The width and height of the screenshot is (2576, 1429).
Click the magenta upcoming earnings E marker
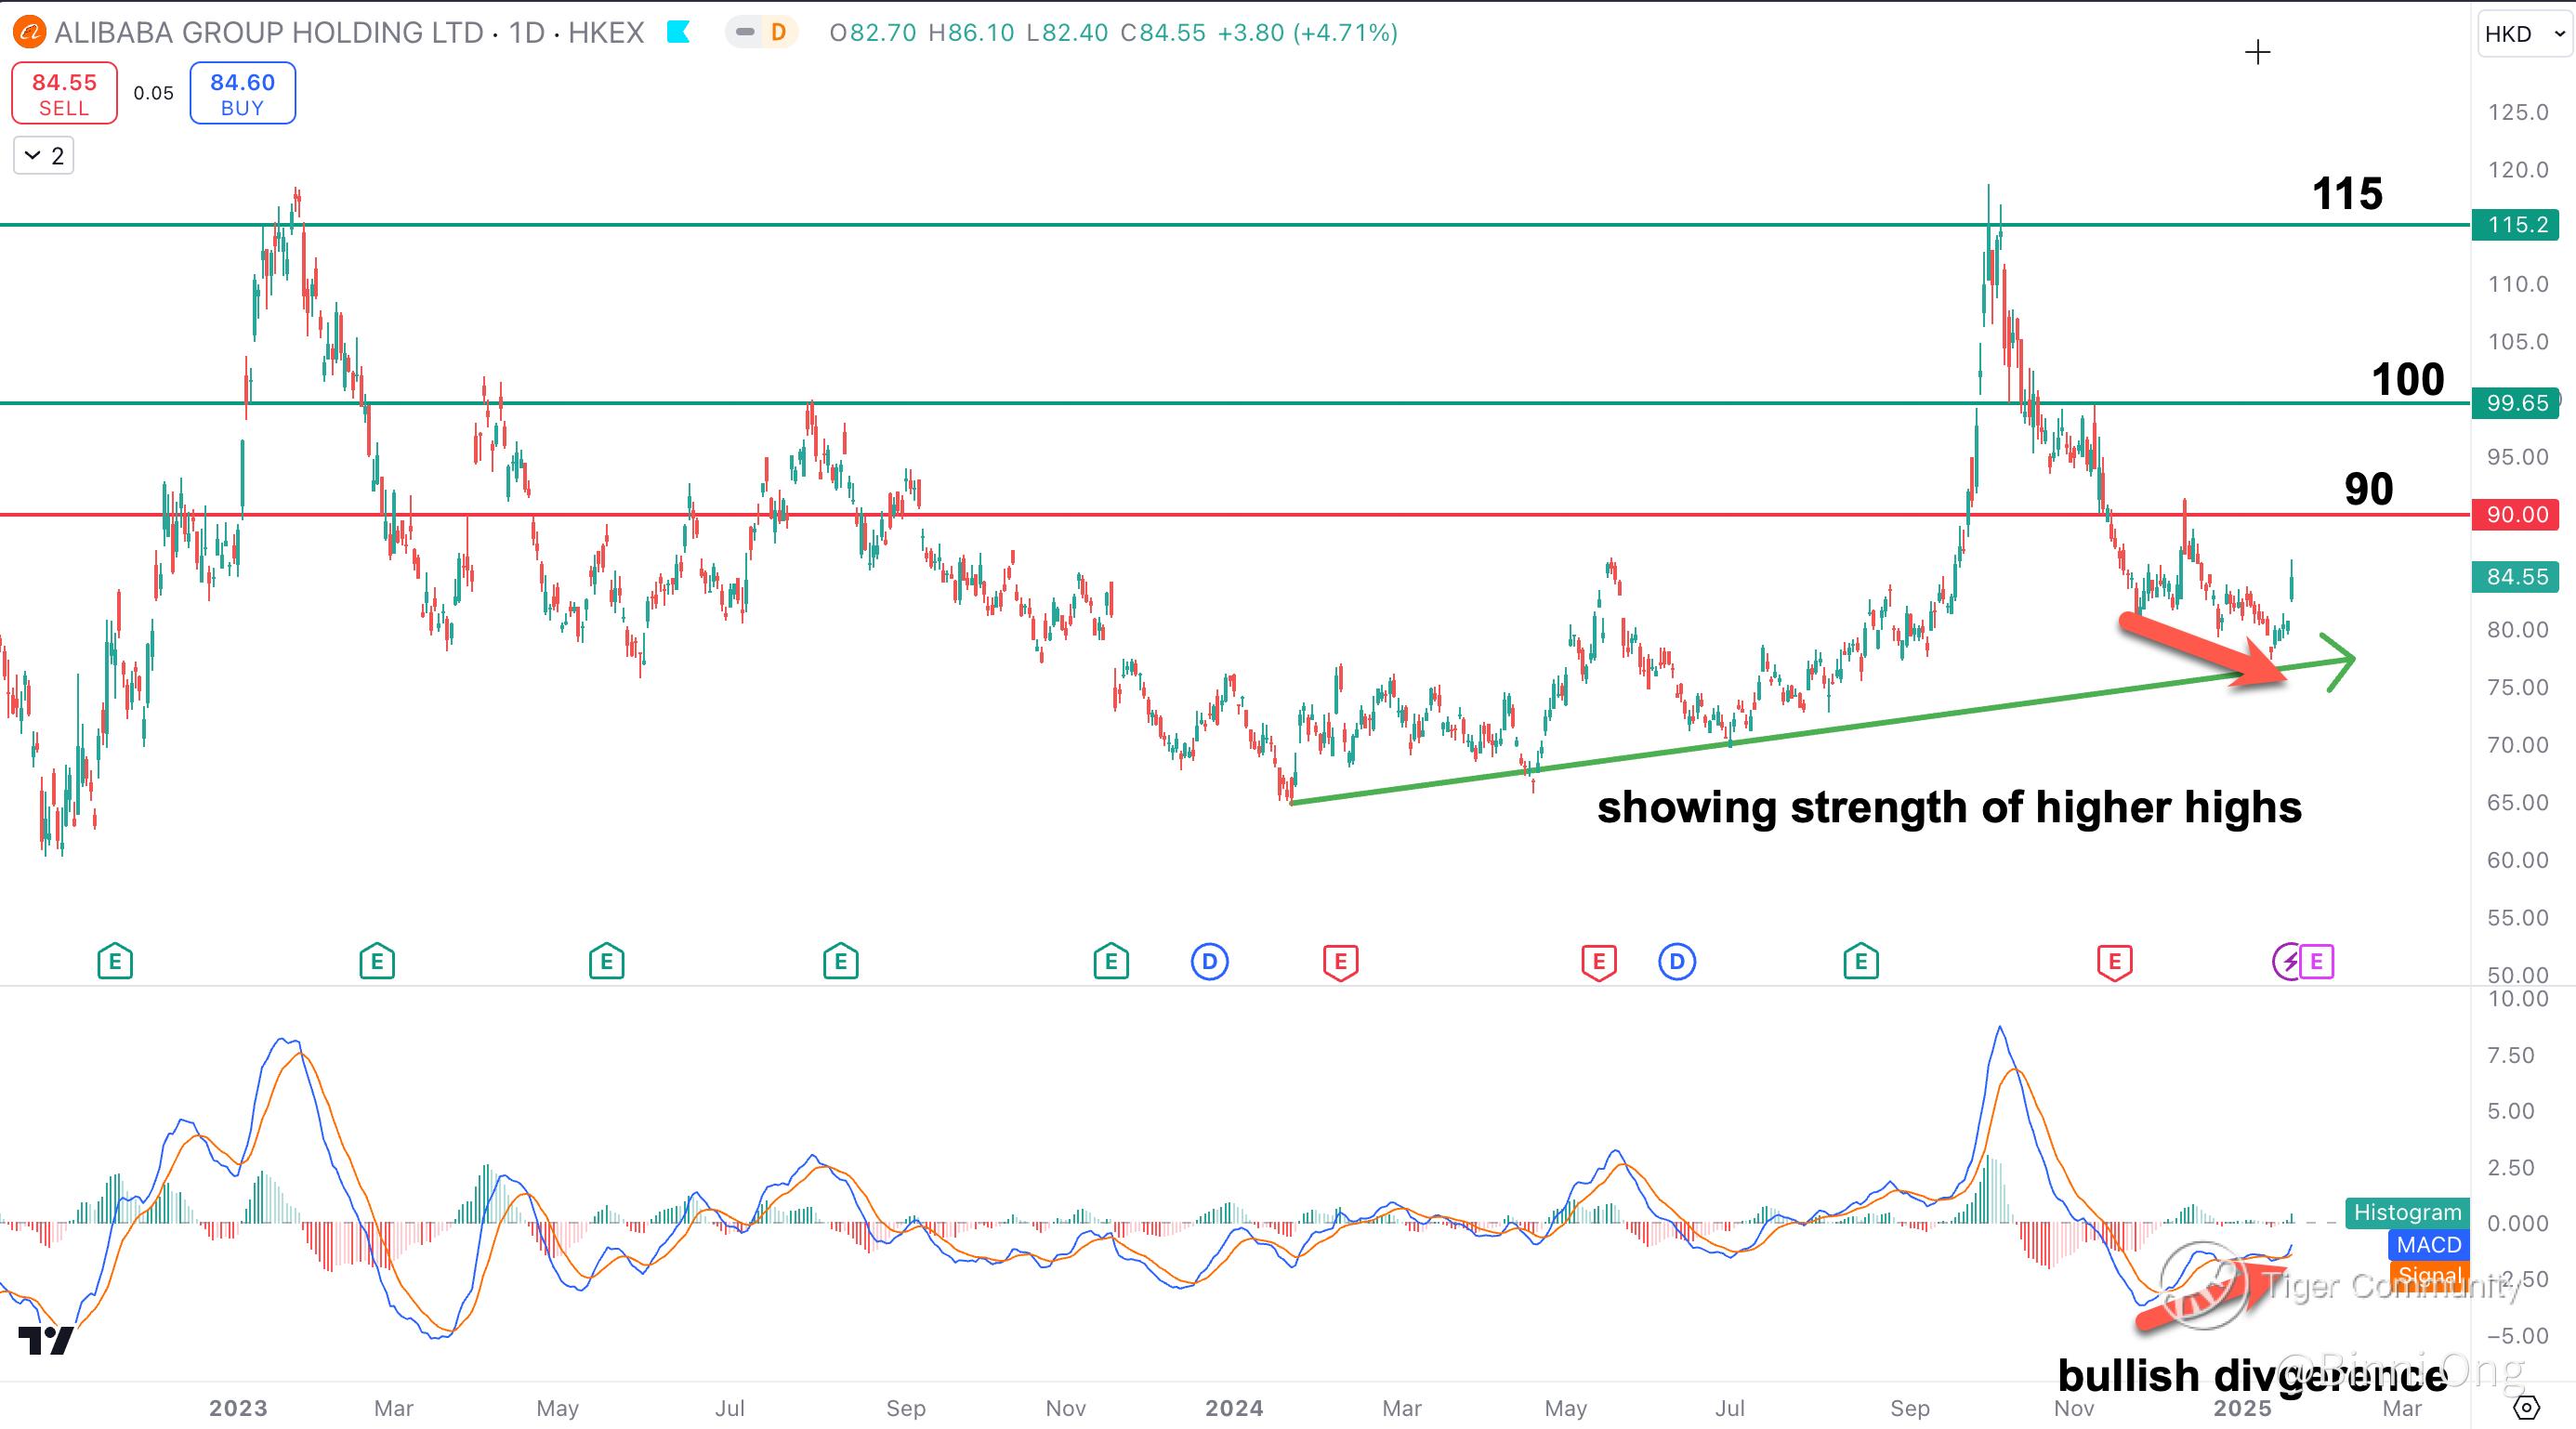(x=2318, y=962)
